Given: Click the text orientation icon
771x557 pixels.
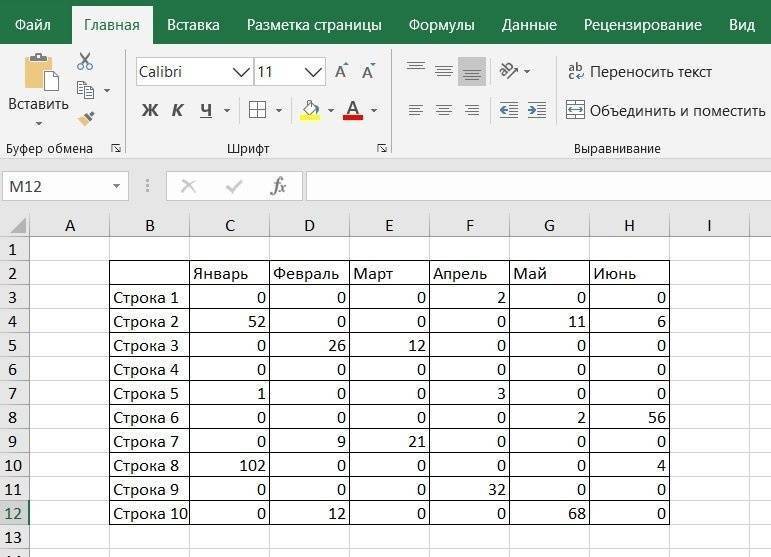Looking at the screenshot, I should (508, 71).
